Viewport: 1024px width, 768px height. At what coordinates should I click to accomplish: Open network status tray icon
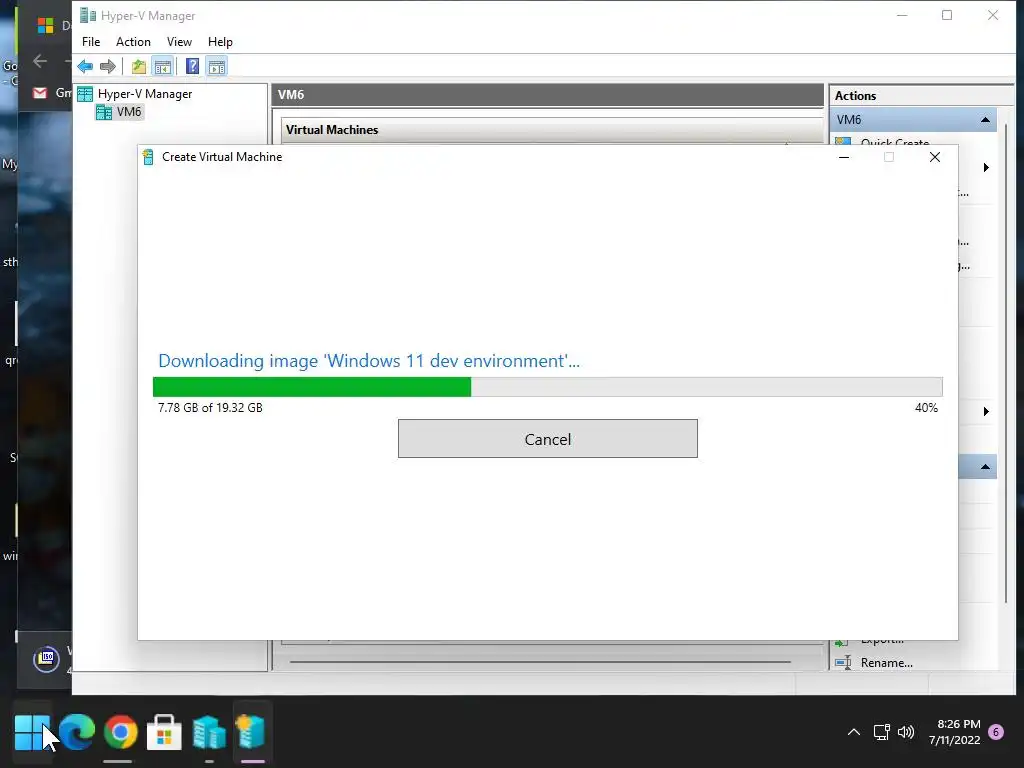882,732
